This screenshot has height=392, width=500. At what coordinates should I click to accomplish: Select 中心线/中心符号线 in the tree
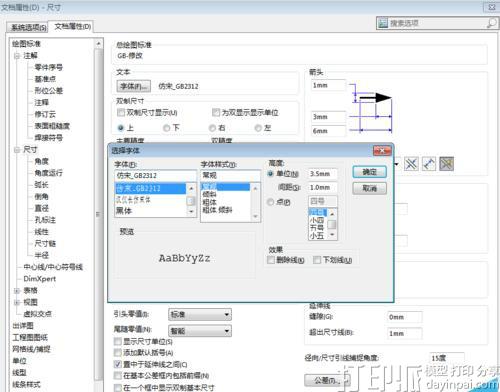click(x=53, y=267)
